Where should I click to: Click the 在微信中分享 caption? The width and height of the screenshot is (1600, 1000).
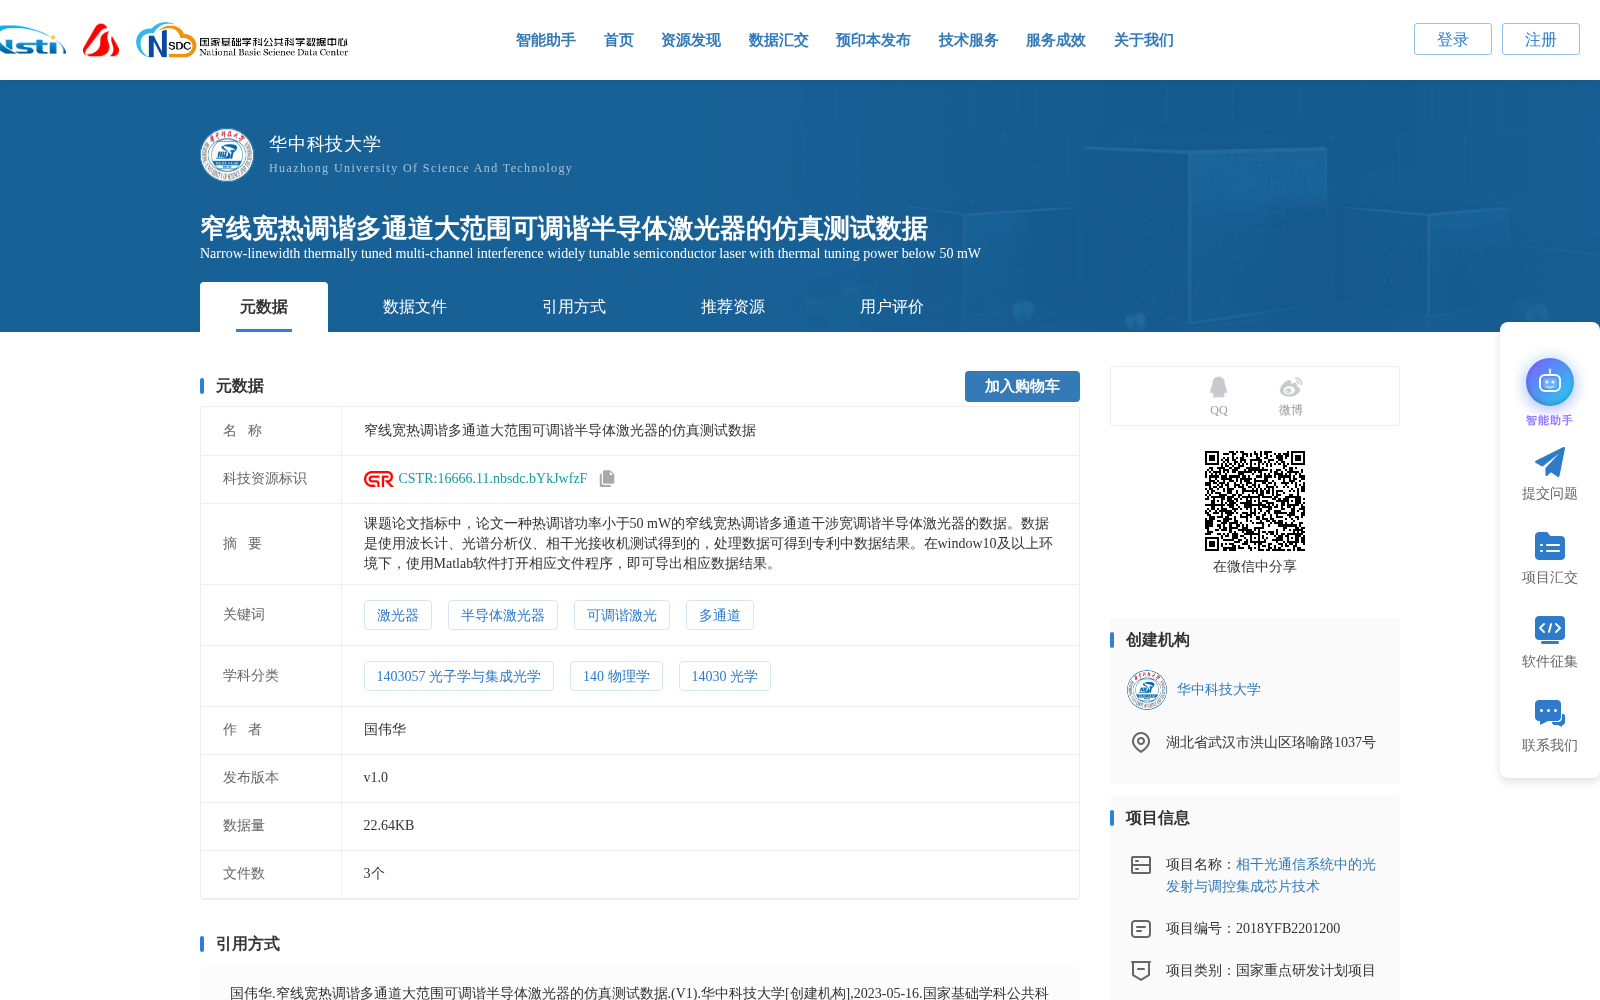coord(1255,567)
